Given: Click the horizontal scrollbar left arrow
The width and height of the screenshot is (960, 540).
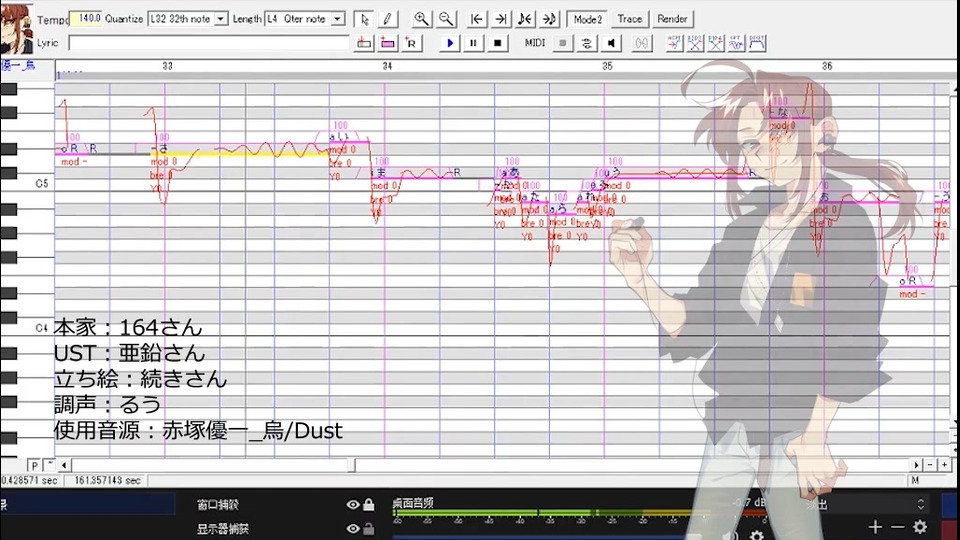Looking at the screenshot, I should [x=64, y=465].
